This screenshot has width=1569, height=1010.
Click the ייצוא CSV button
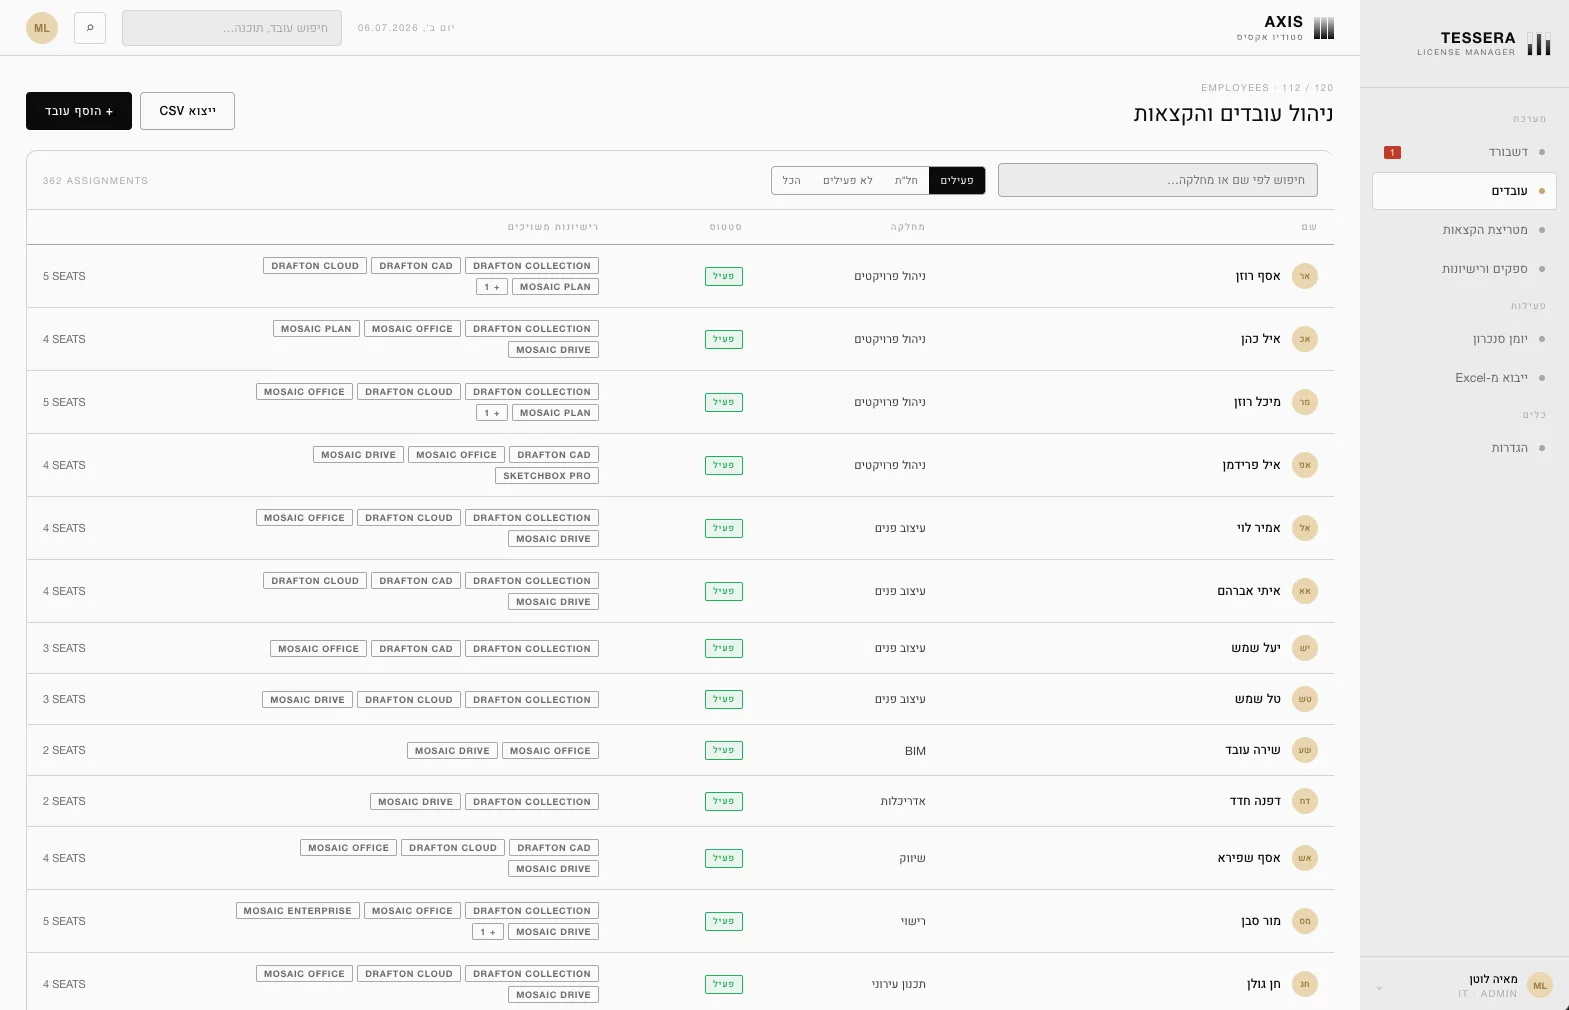pos(188,111)
